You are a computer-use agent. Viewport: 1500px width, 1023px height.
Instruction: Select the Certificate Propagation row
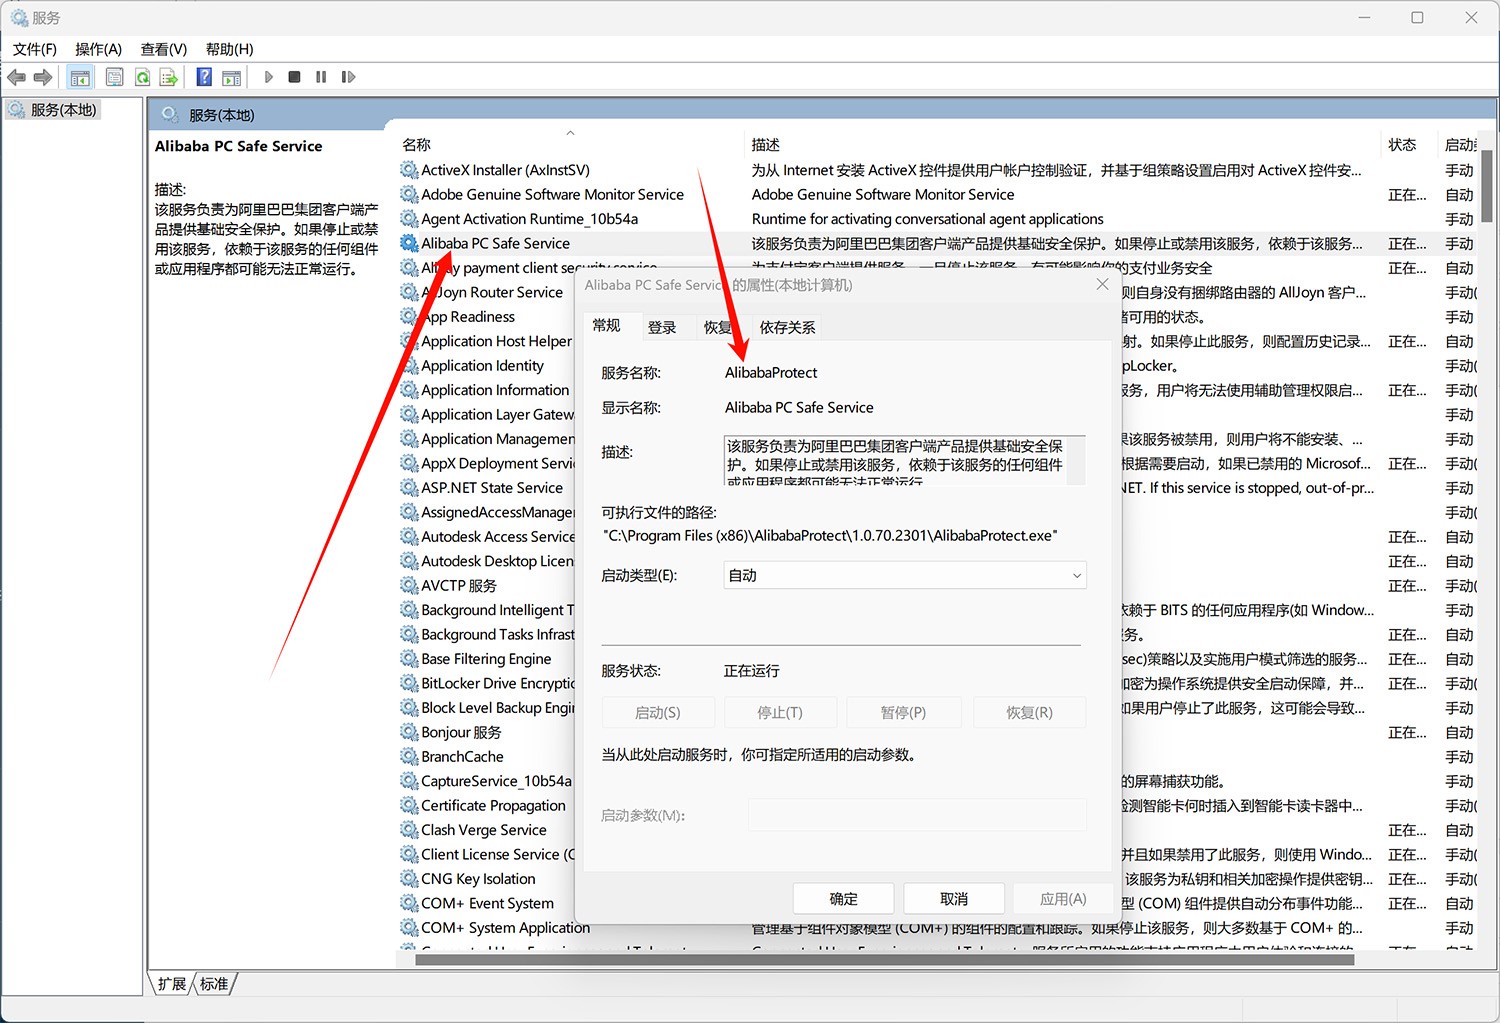(x=486, y=806)
